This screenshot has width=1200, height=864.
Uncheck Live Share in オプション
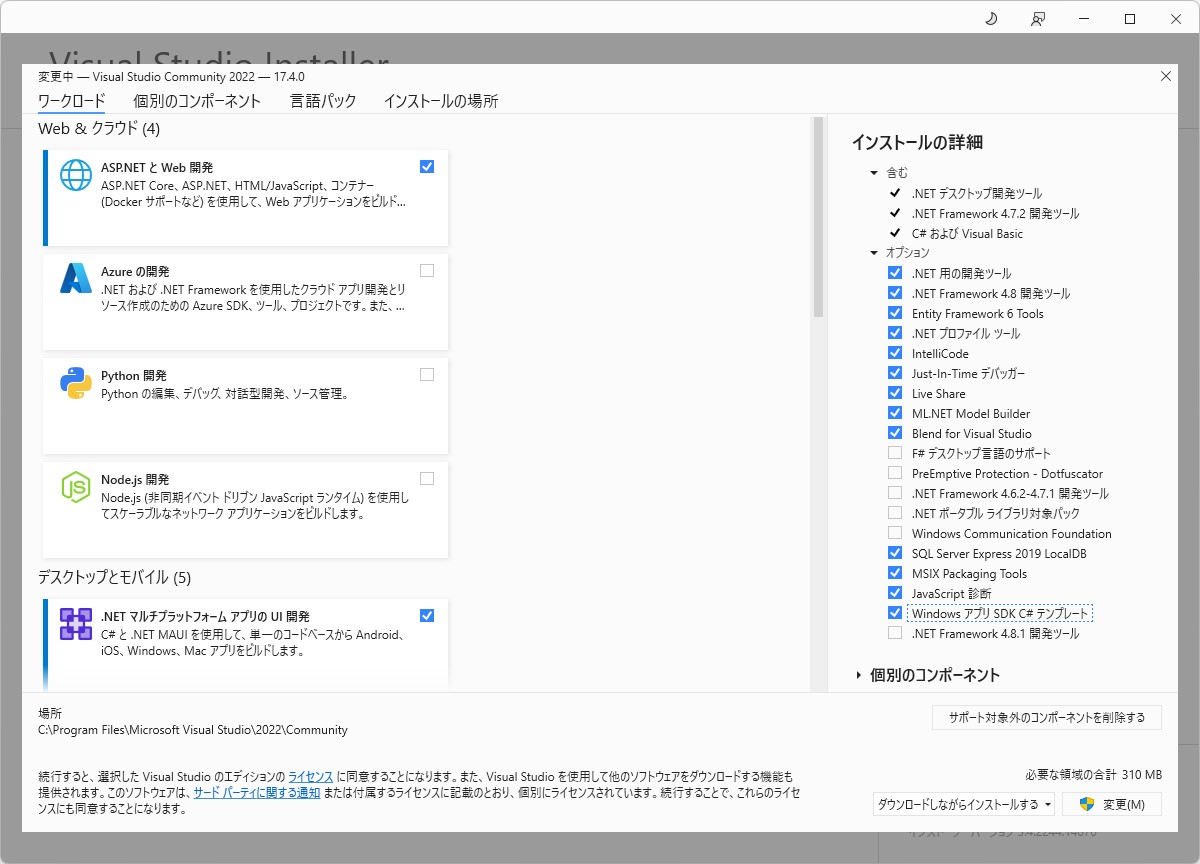pos(894,393)
